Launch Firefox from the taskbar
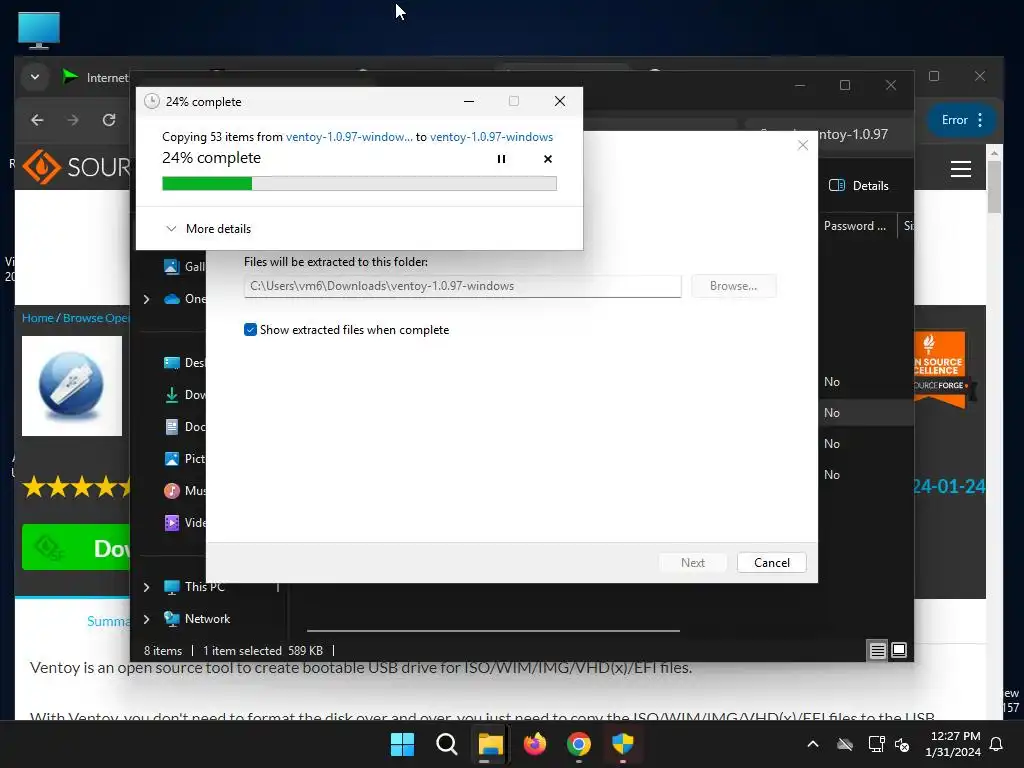The height and width of the screenshot is (768, 1024). (535, 744)
